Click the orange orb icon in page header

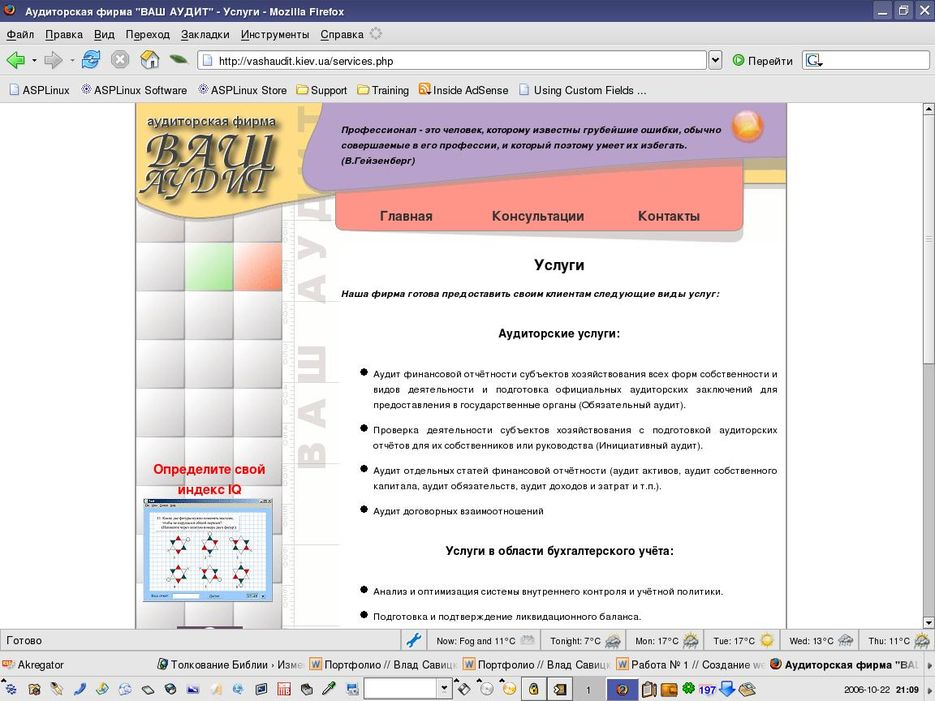click(x=747, y=126)
